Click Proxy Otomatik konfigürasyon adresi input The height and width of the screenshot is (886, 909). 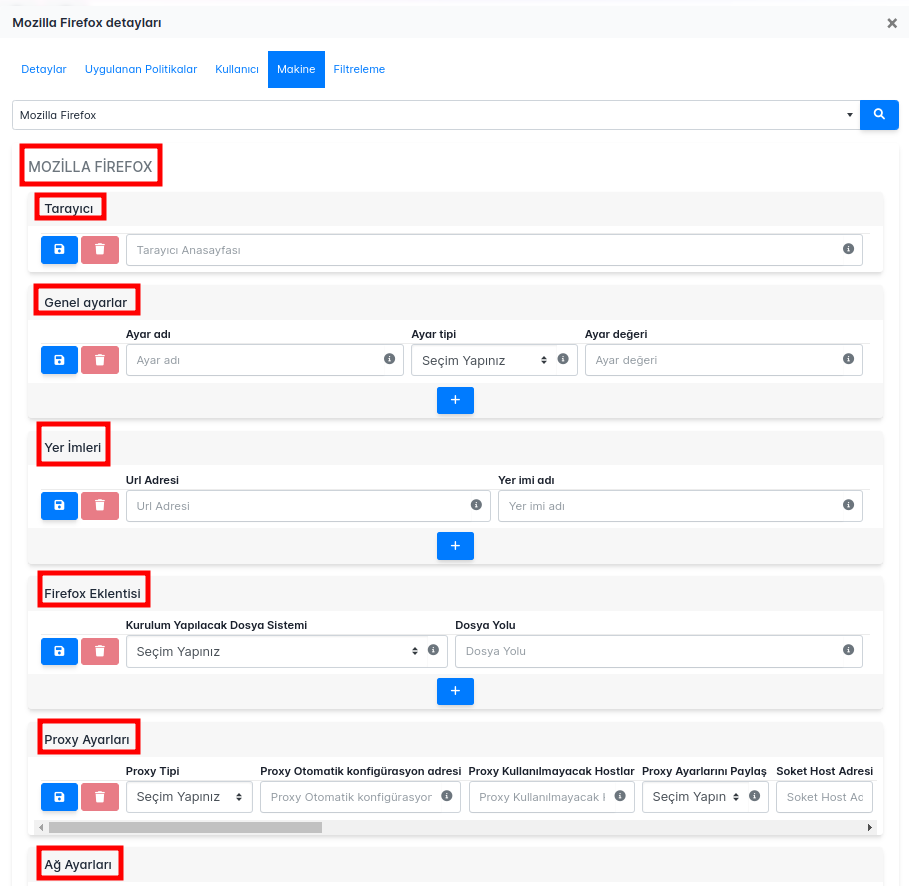pyautogui.click(x=360, y=797)
